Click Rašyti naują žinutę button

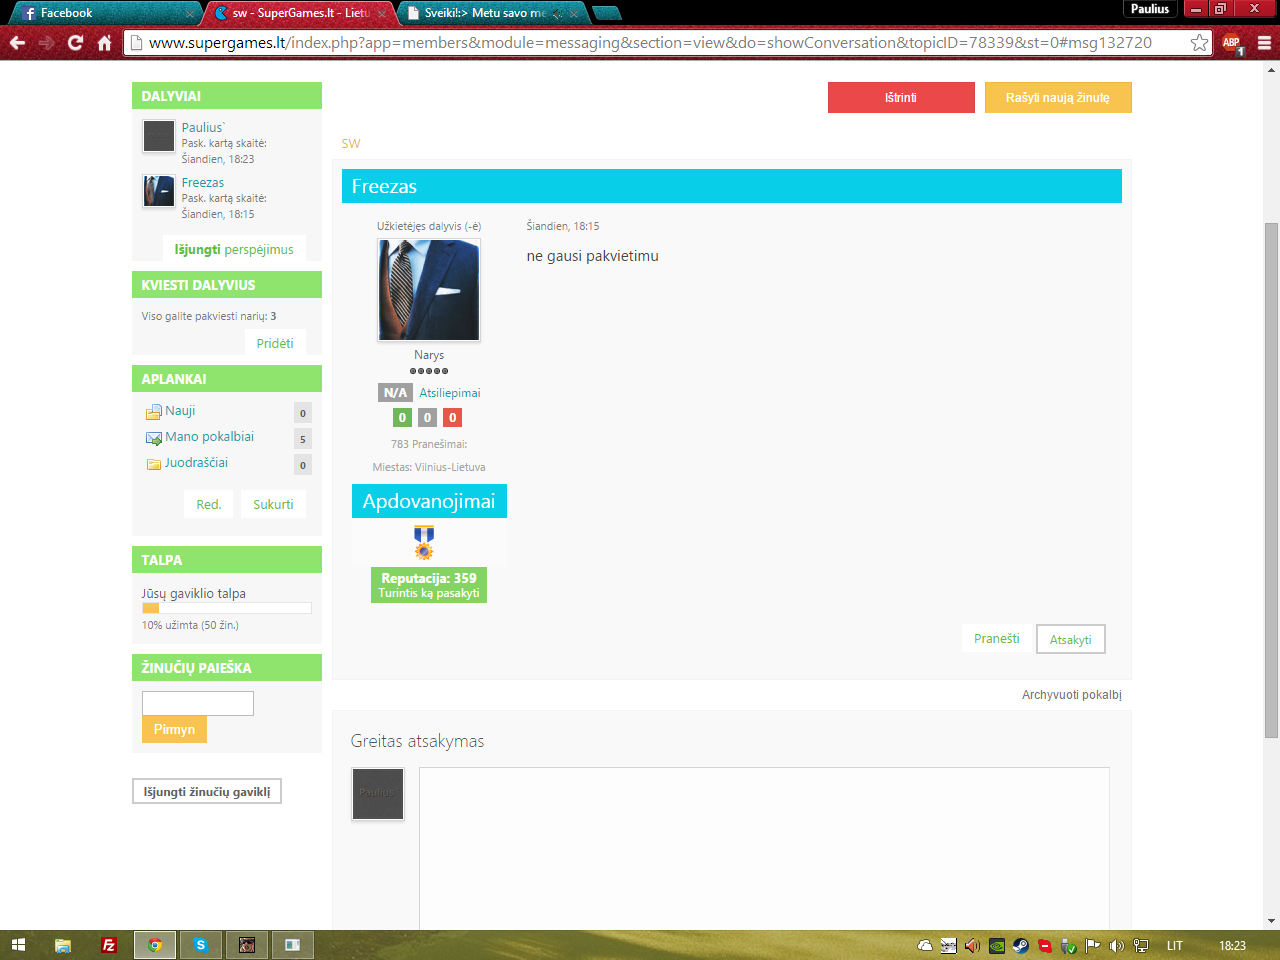(x=1058, y=97)
